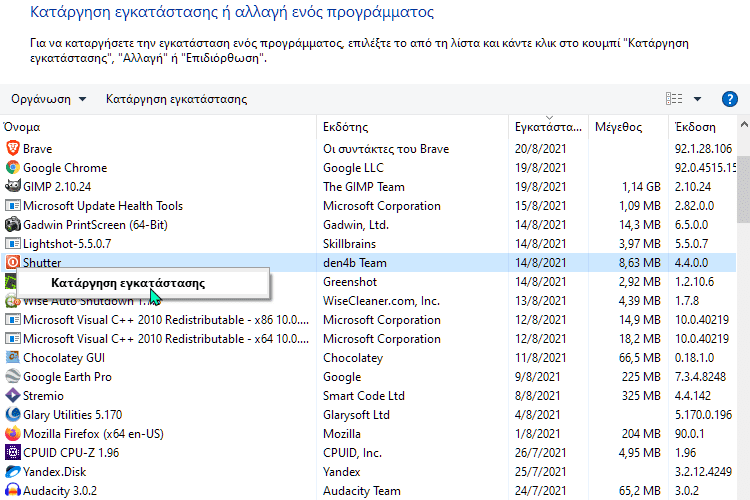Click the GIMP 2.10.24 icon
This screenshot has width=750, height=500.
point(12,186)
